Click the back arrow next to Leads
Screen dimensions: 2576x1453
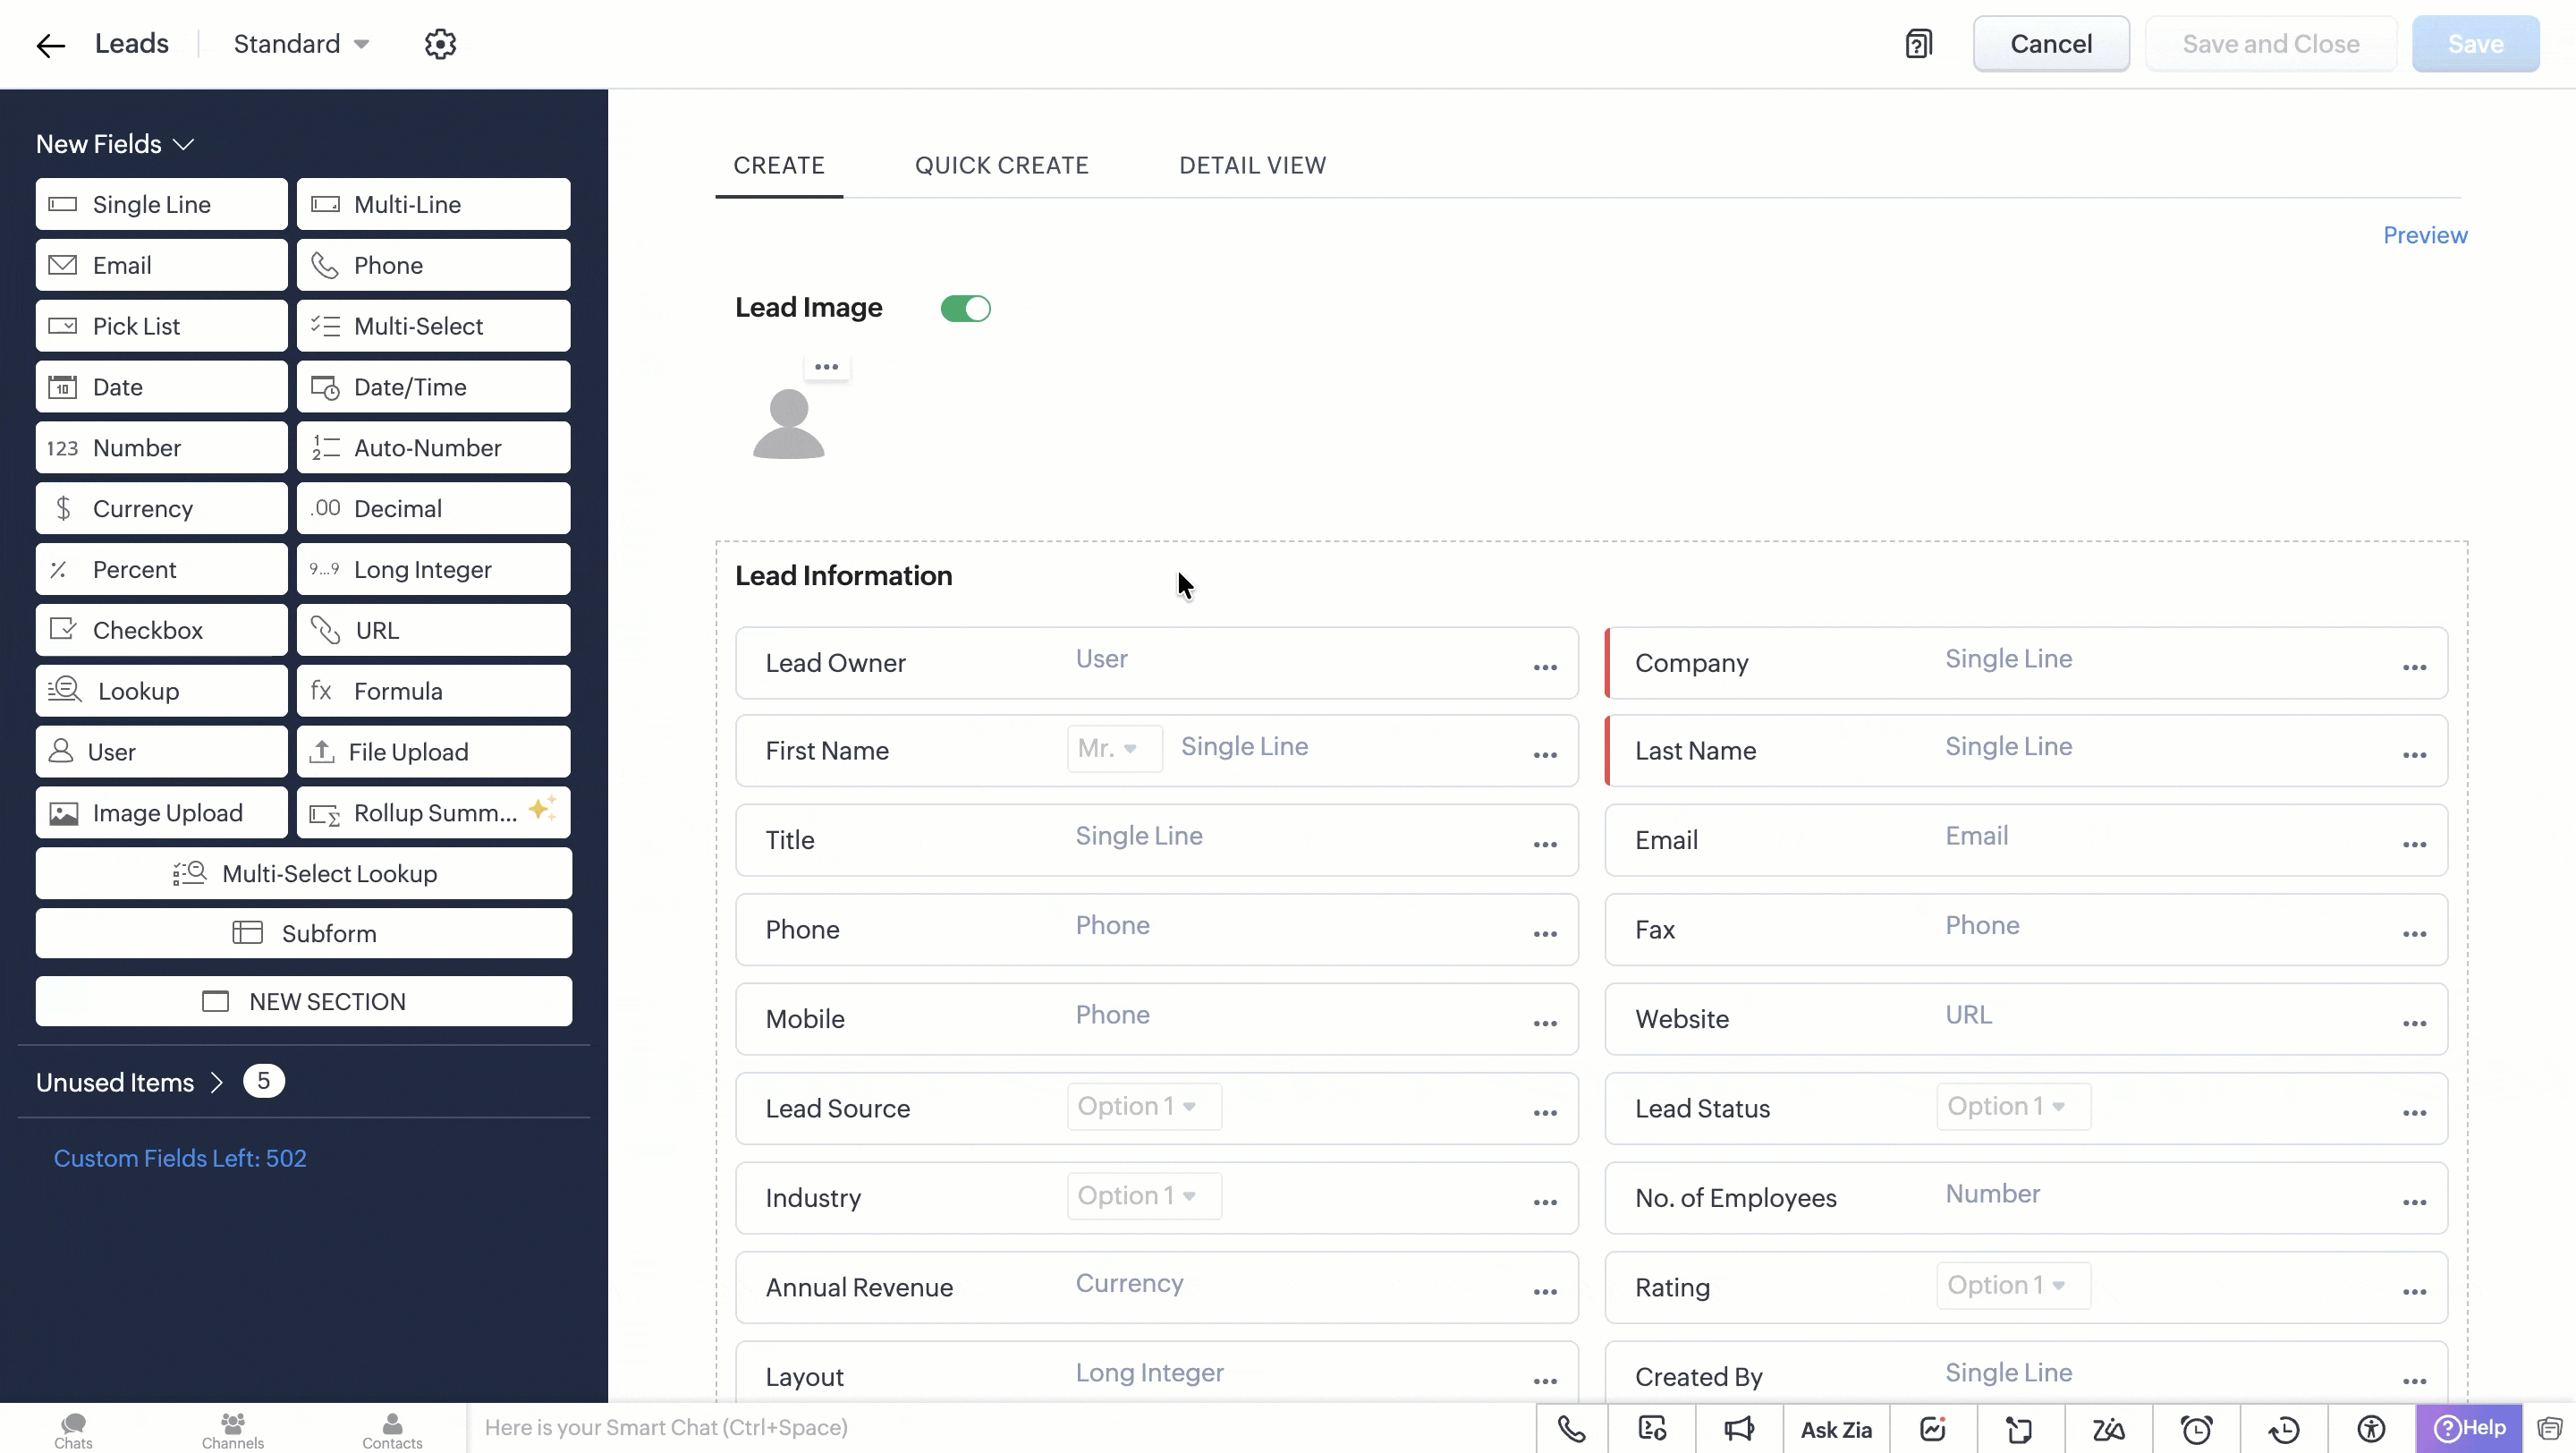click(50, 45)
